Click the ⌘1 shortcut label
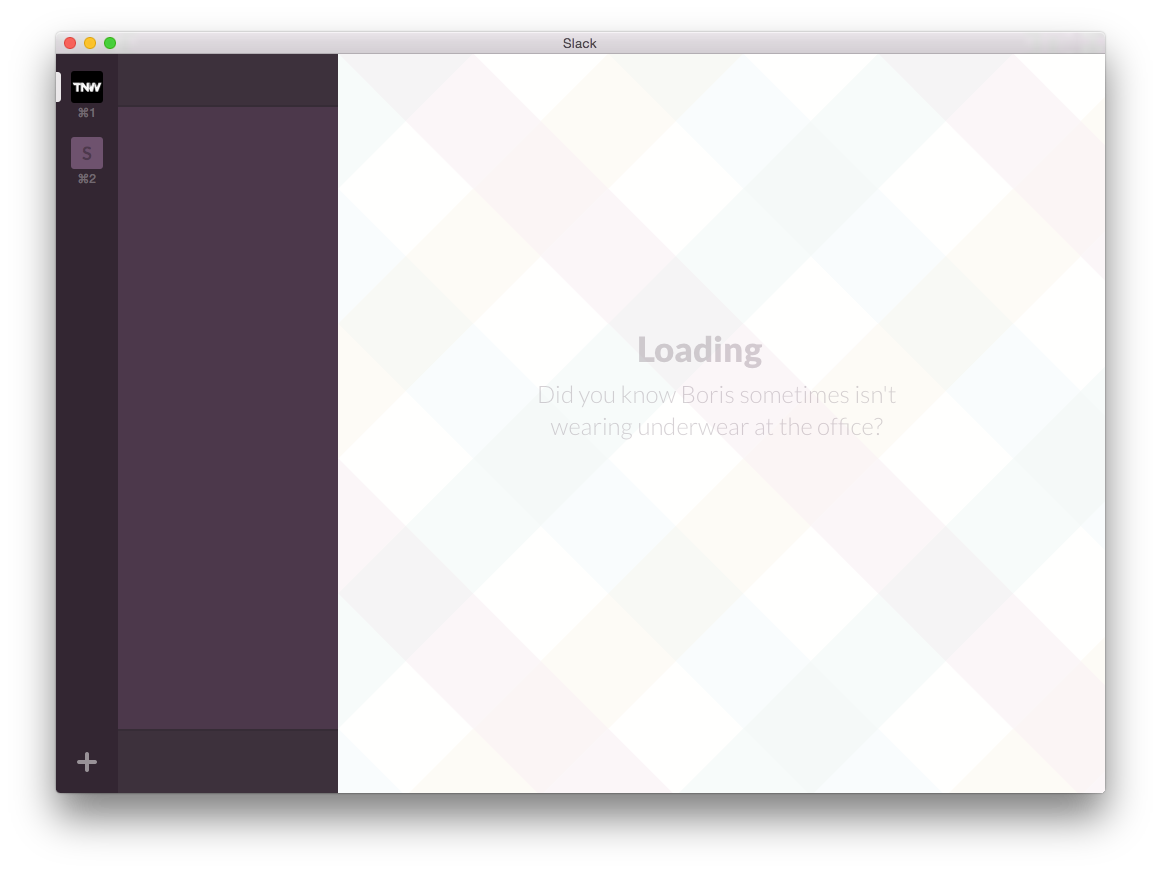The height and width of the screenshot is (873, 1161). [87, 113]
